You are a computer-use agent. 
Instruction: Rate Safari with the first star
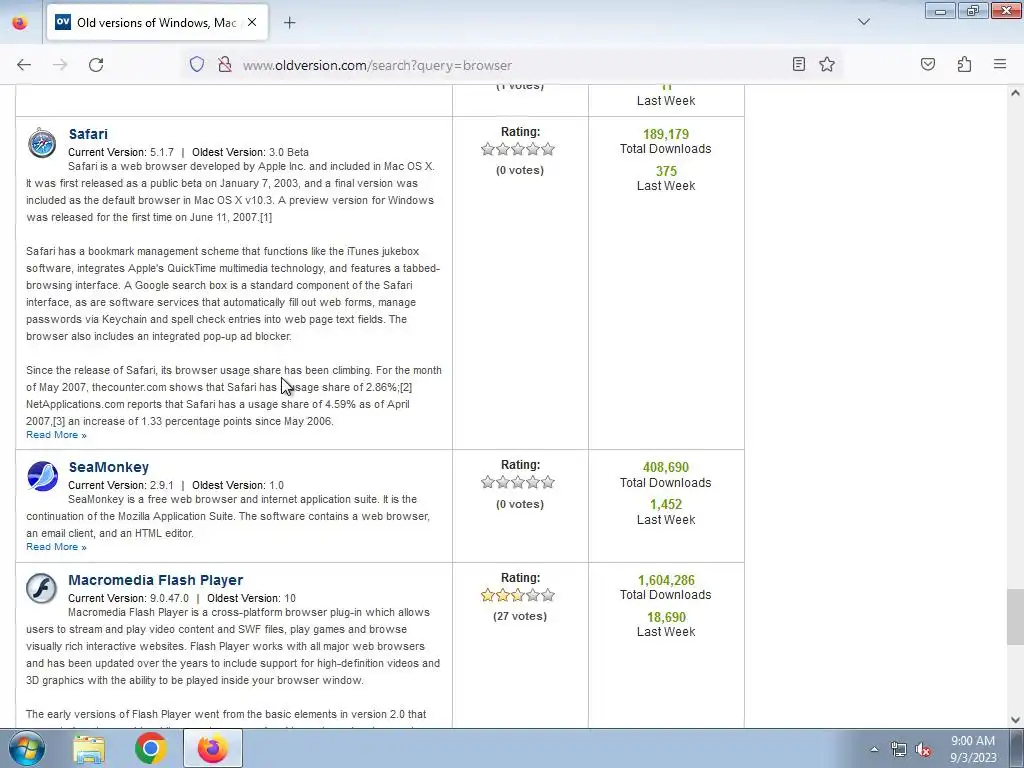[x=488, y=150]
